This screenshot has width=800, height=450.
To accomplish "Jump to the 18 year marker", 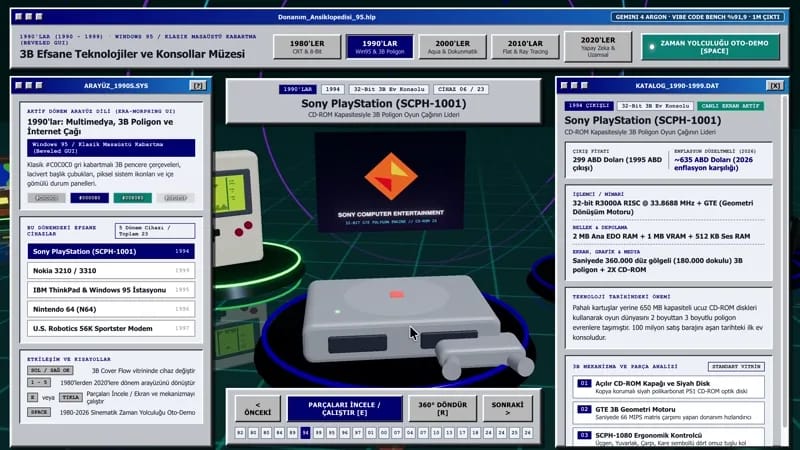I will point(475,433).
